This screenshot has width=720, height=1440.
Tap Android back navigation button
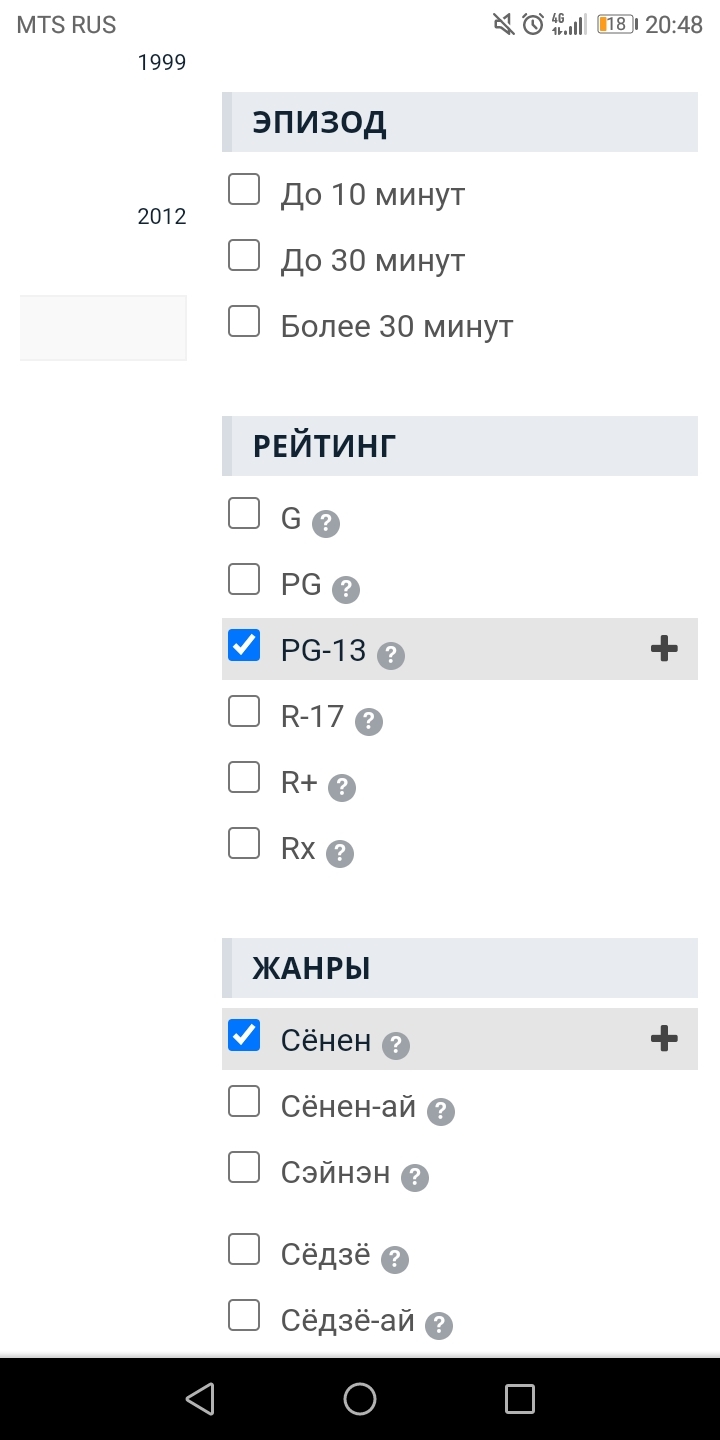pos(200,1398)
